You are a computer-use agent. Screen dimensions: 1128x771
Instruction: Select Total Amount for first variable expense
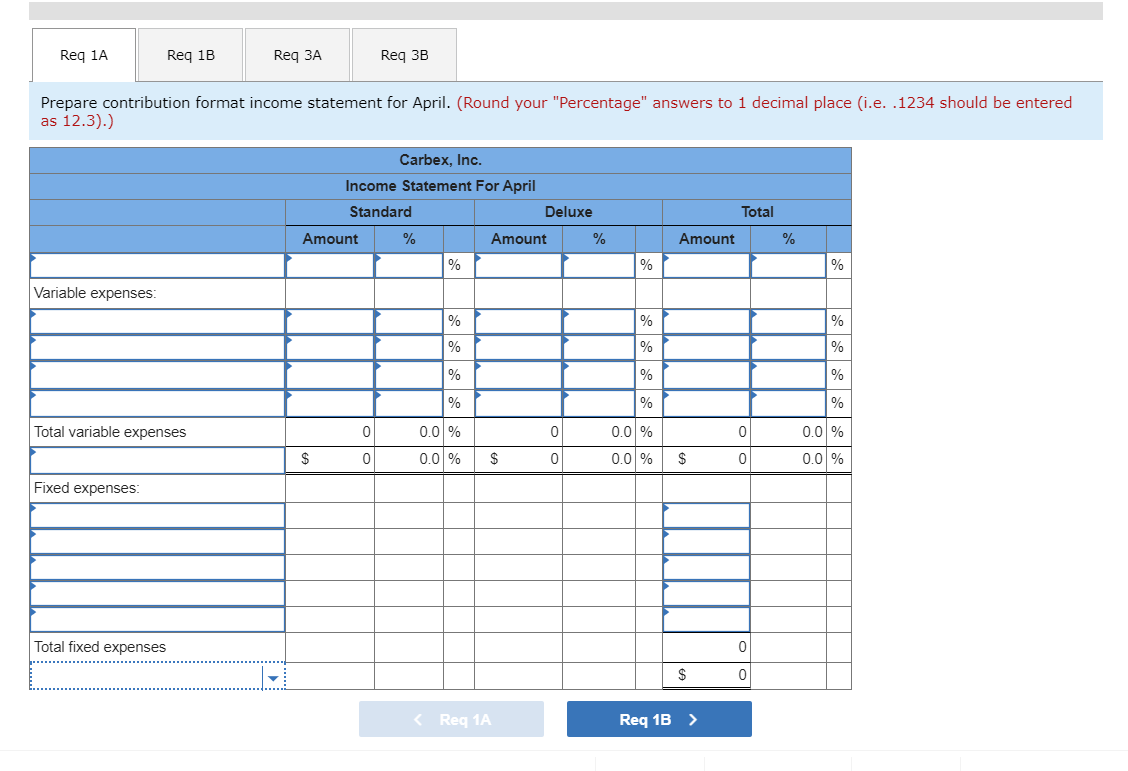(706, 321)
